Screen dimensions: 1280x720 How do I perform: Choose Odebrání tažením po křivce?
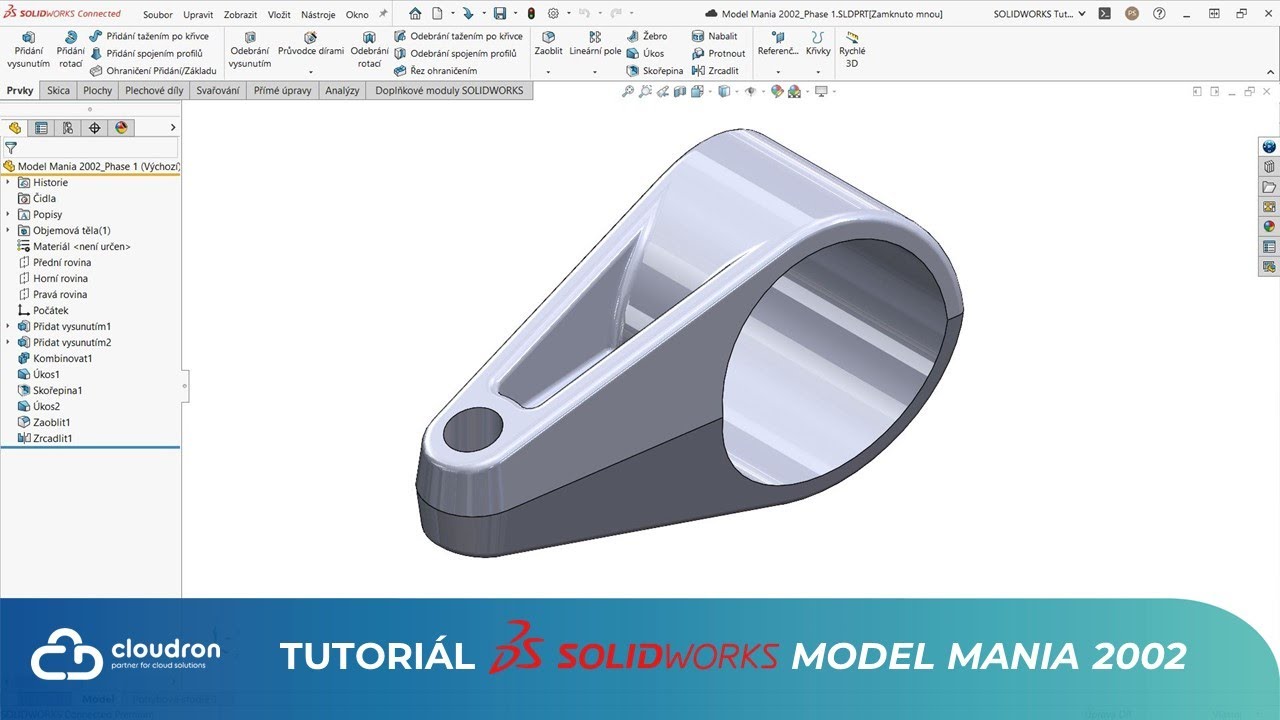point(458,36)
